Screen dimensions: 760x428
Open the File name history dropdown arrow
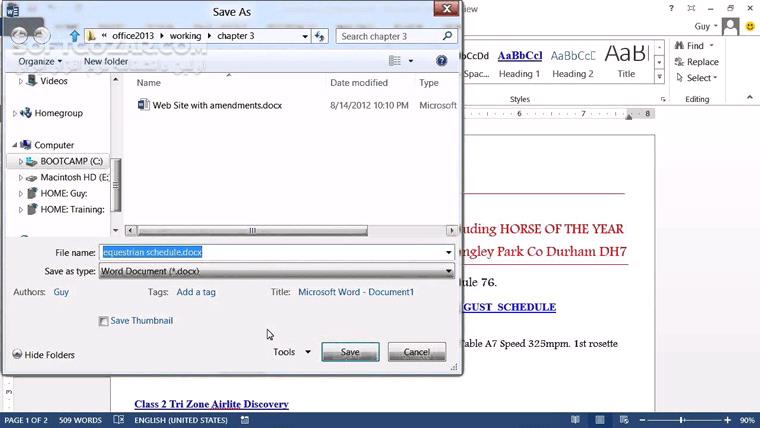[449, 253]
